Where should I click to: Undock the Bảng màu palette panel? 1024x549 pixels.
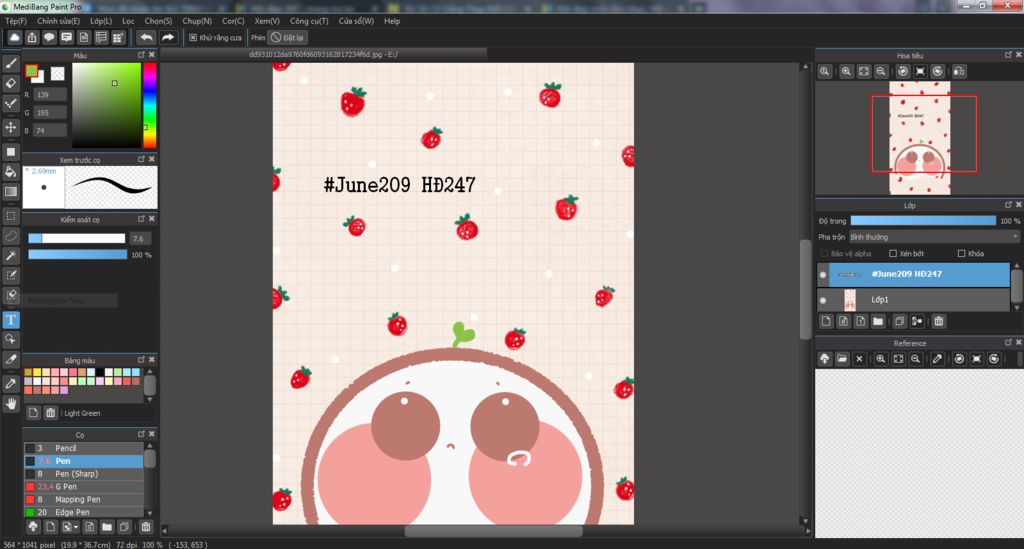point(141,360)
